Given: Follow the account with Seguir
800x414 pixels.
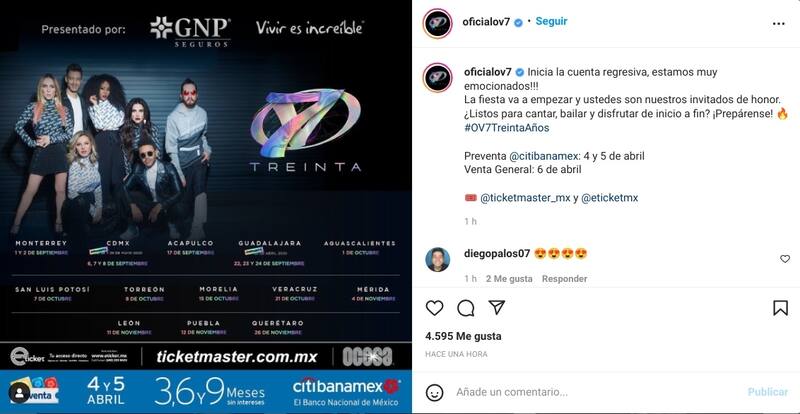Looking at the screenshot, I should coord(551,21).
